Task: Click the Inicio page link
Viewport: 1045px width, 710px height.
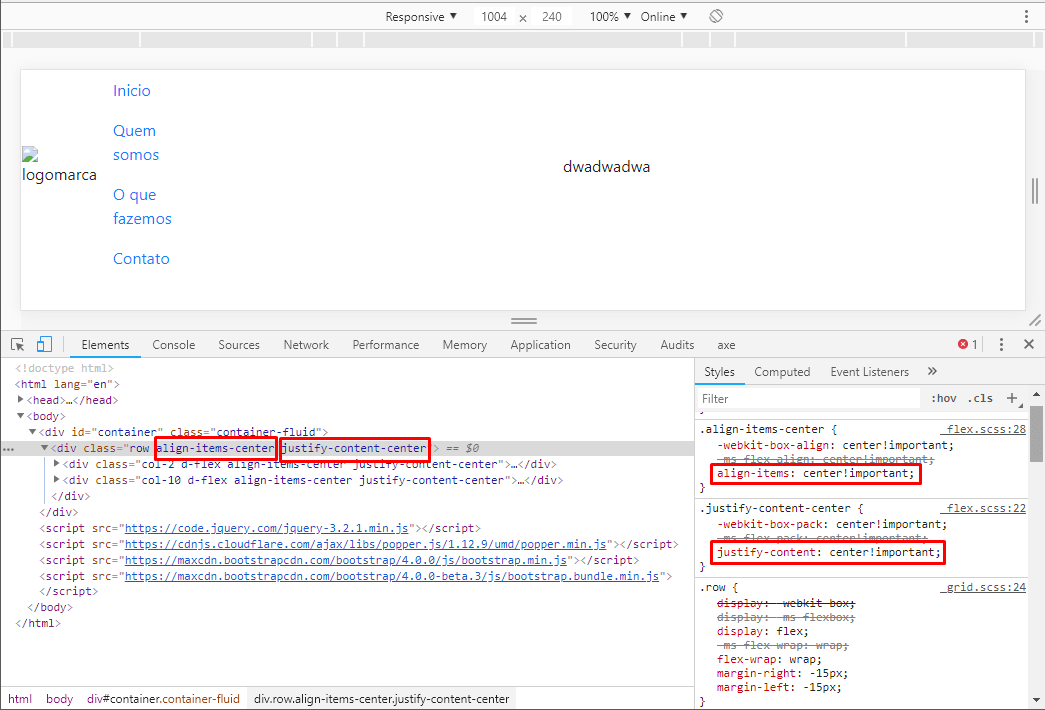Action: 132,91
